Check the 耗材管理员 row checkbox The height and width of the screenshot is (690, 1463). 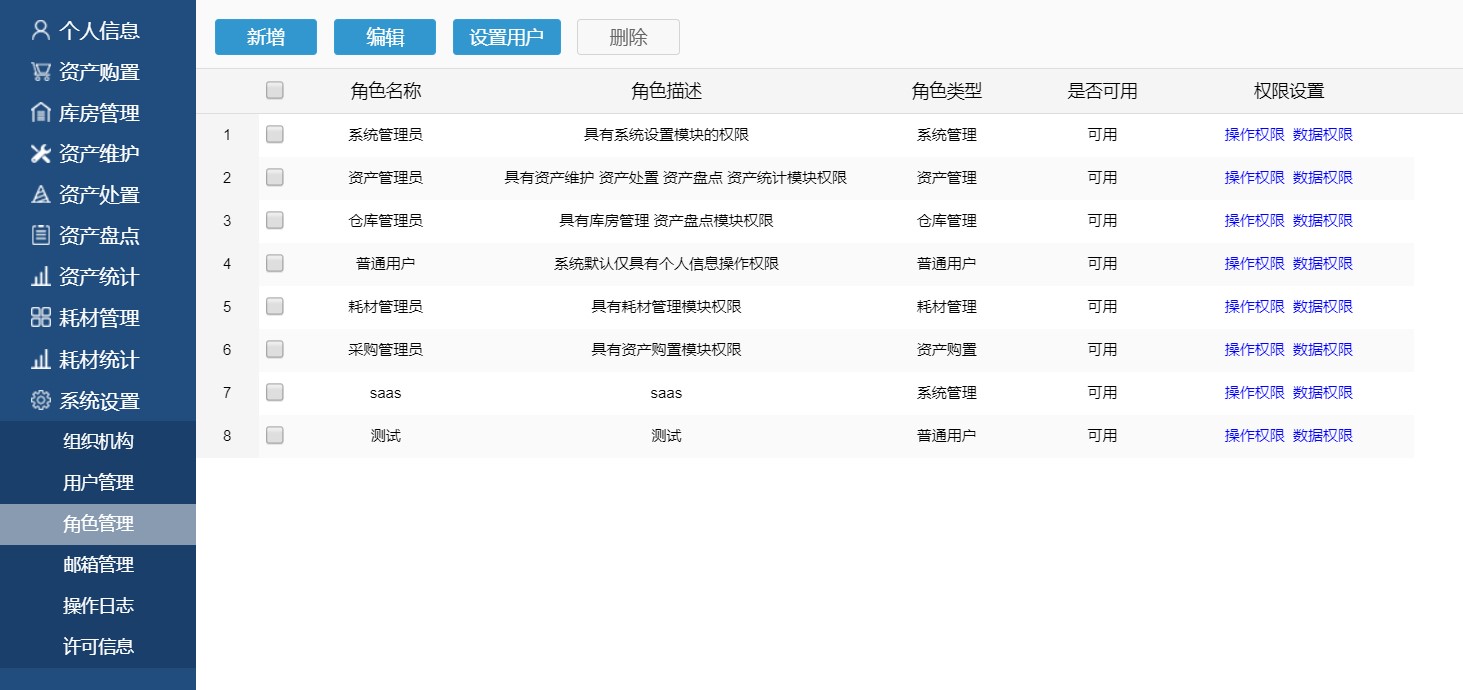coord(275,306)
